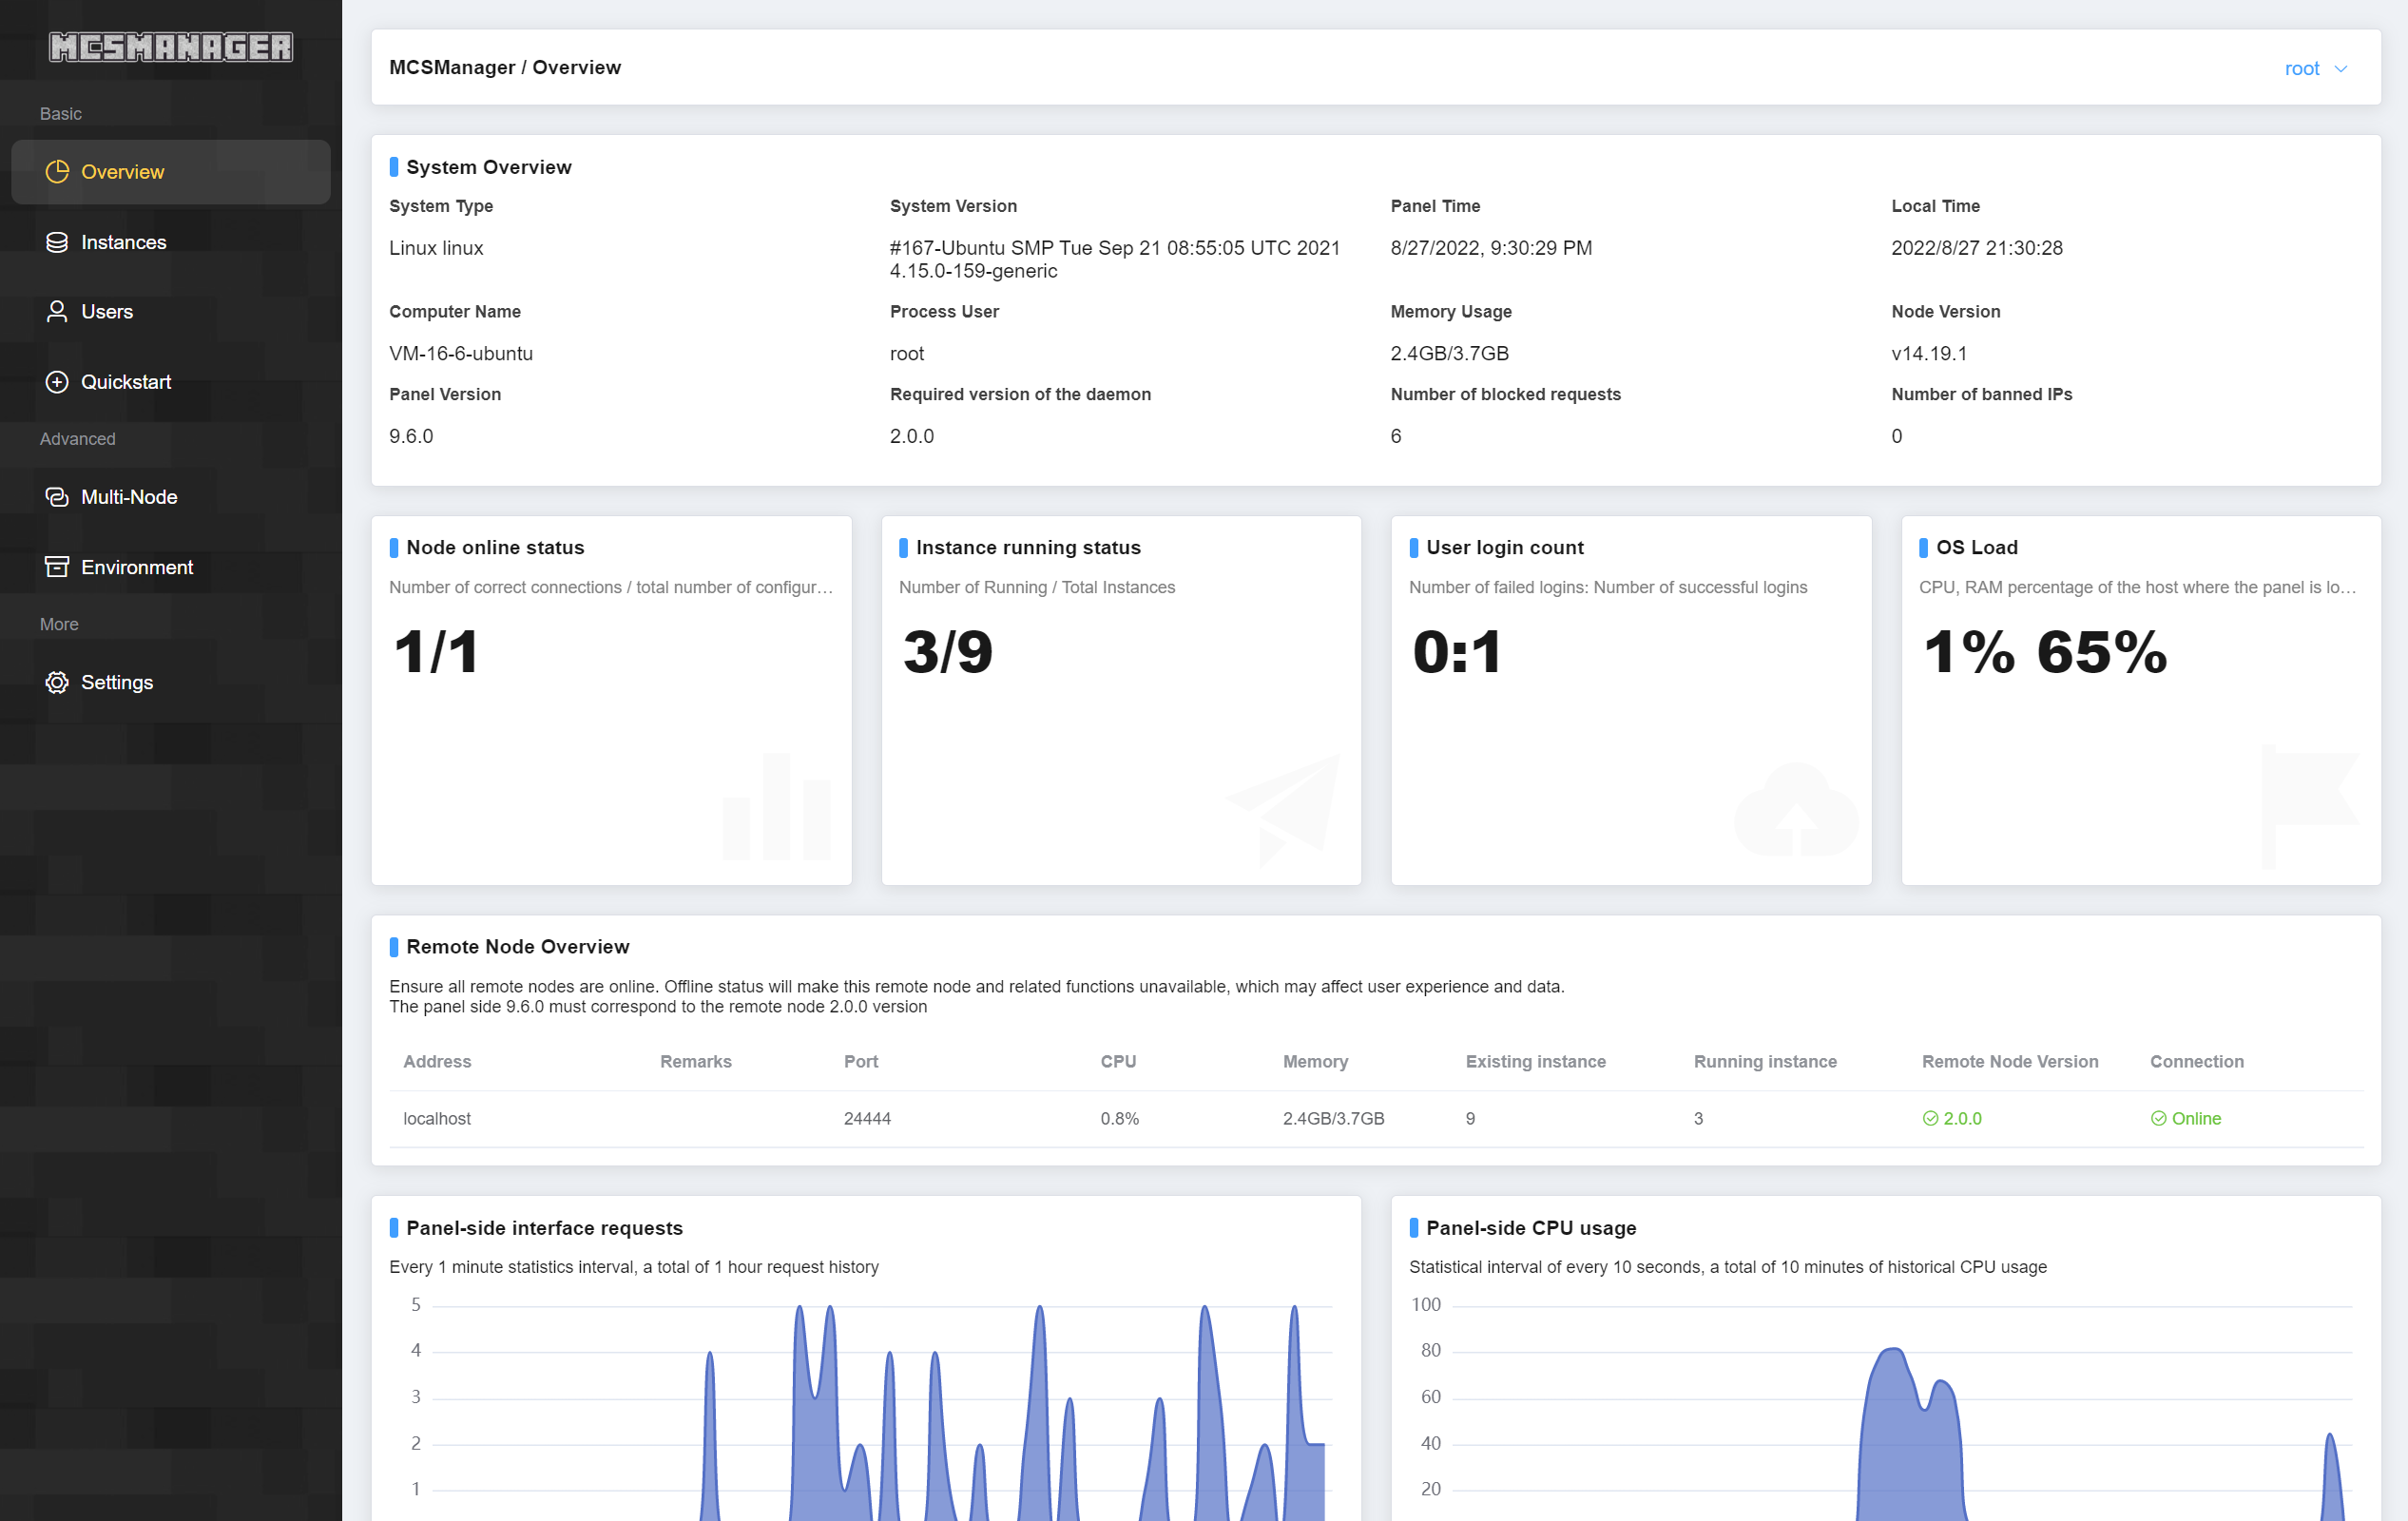Go to the Users page
This screenshot has width=2408, height=1521.
coord(171,312)
